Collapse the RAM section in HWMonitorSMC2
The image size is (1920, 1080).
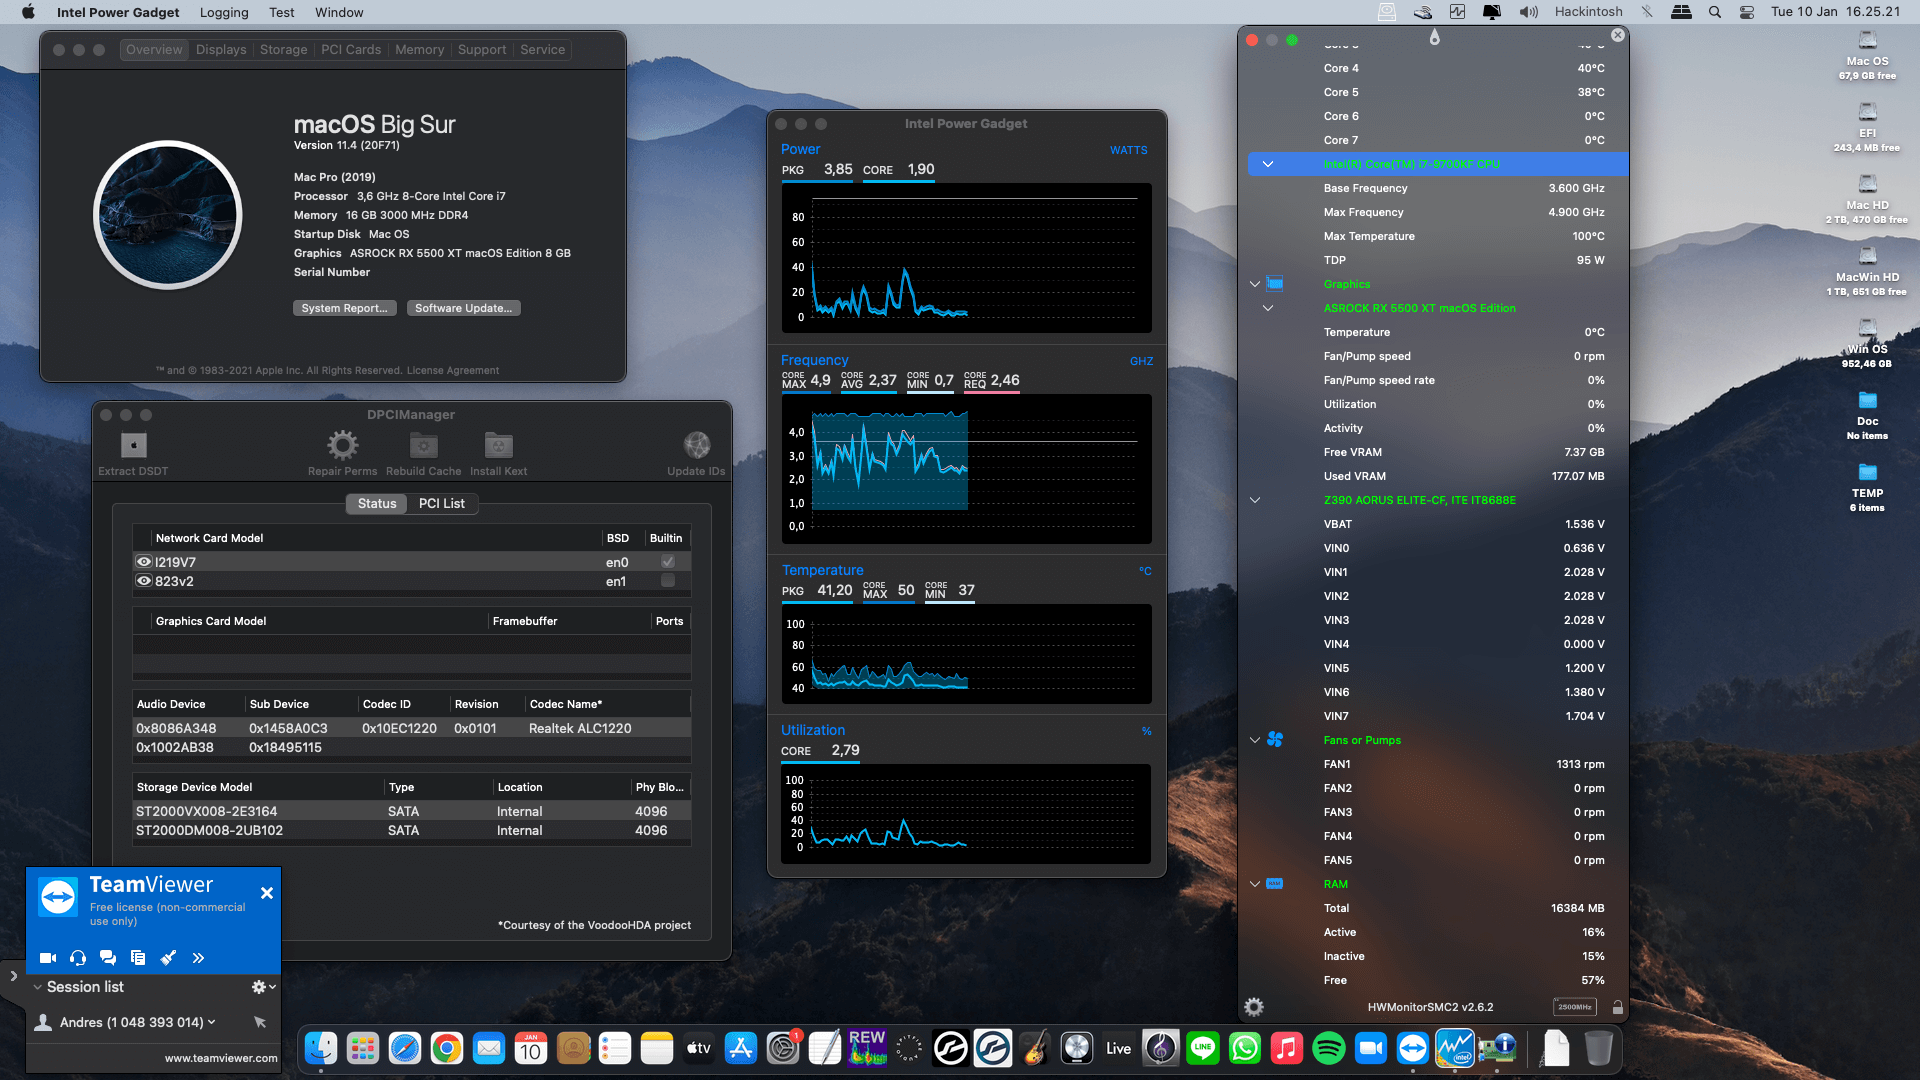(1255, 884)
